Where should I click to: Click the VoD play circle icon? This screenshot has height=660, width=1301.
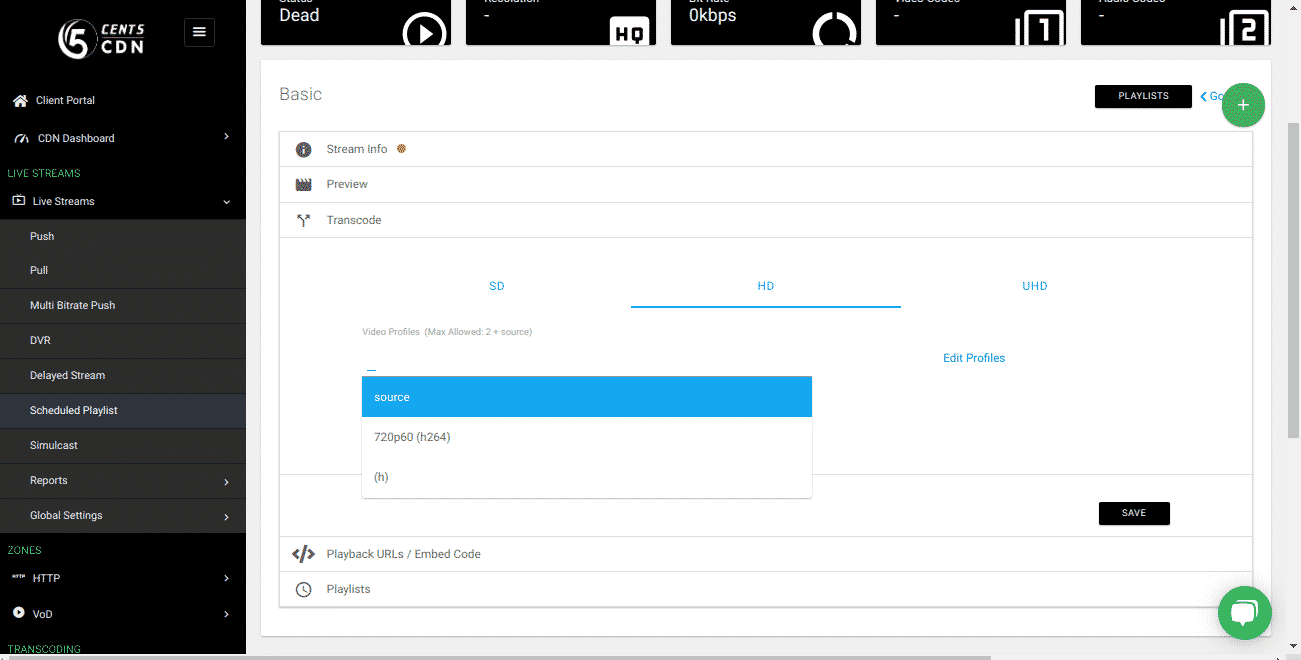pos(19,613)
